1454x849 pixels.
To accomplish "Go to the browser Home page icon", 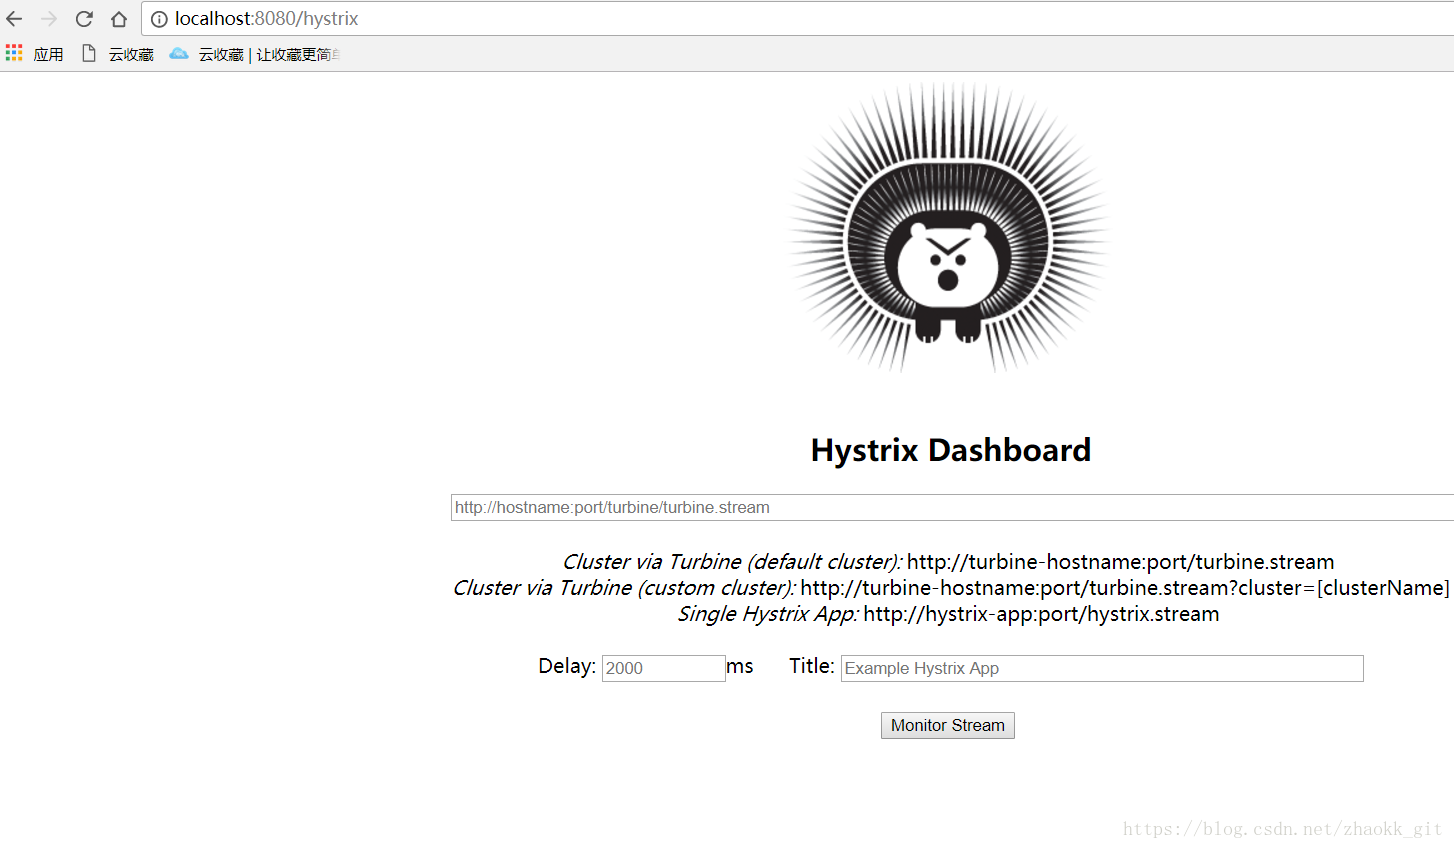I will tap(119, 19).
